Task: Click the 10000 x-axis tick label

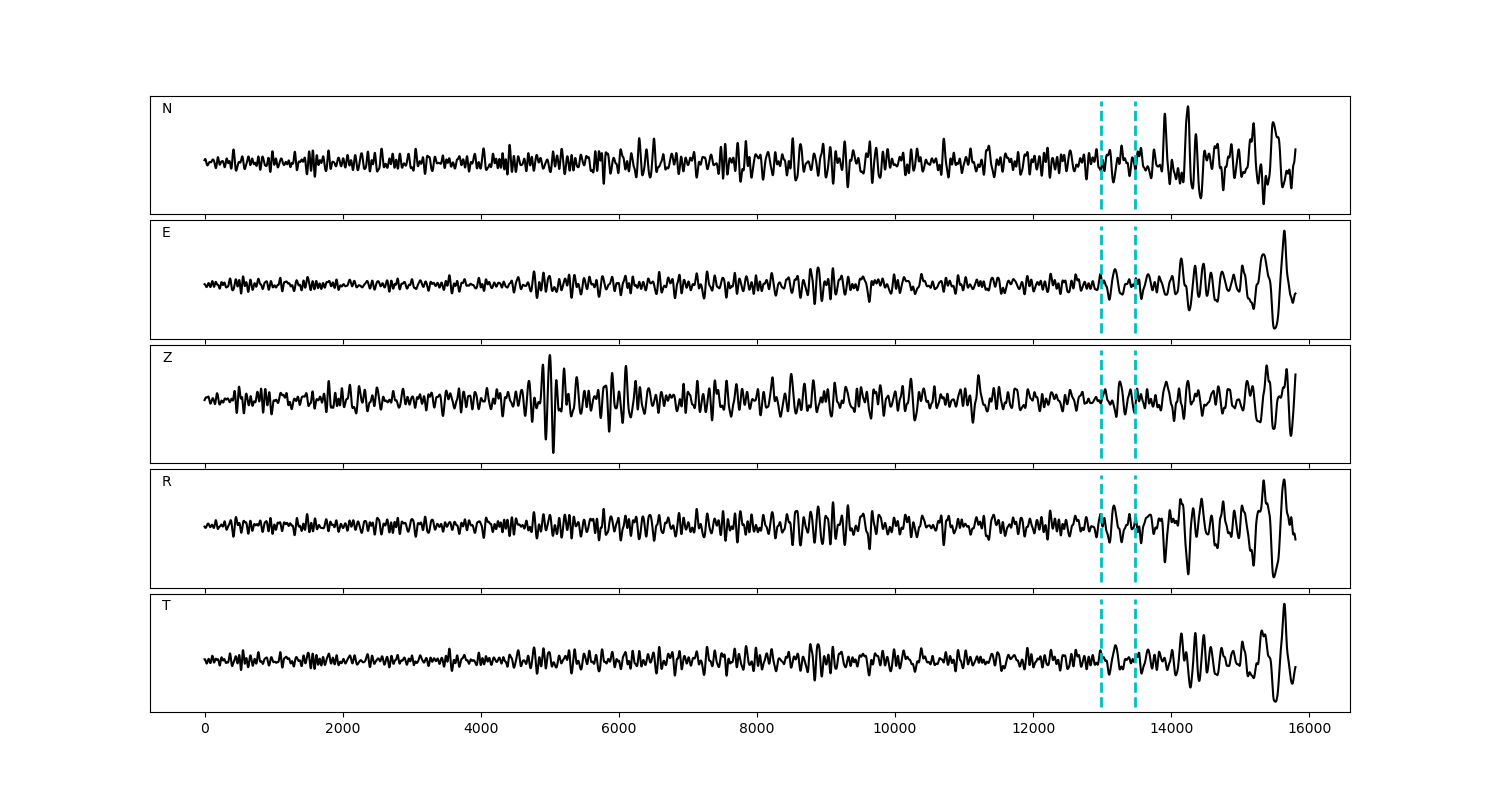Action: pos(895,729)
